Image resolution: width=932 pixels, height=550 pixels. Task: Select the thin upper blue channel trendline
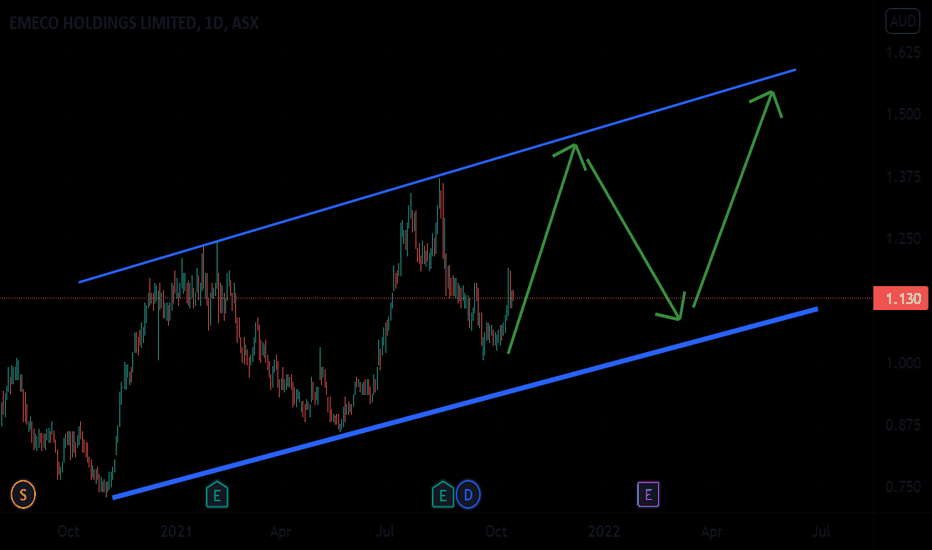point(437,176)
